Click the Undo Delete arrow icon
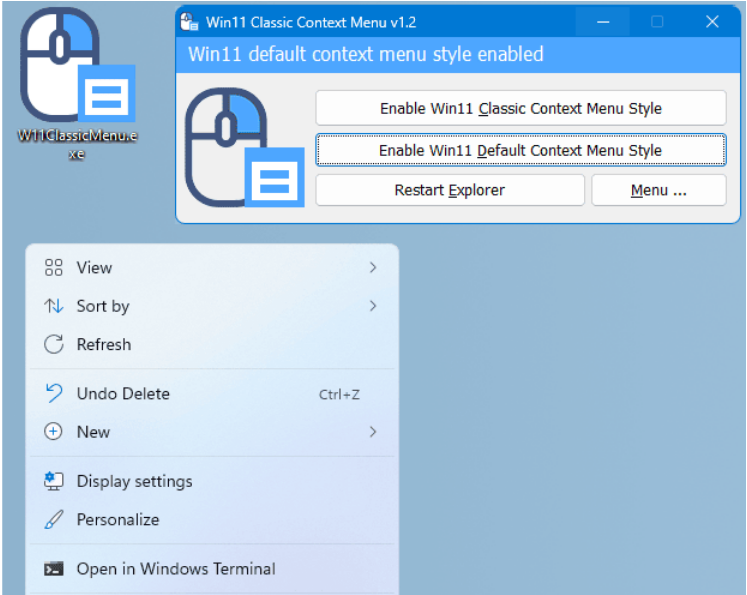747x595 pixels. (54, 394)
